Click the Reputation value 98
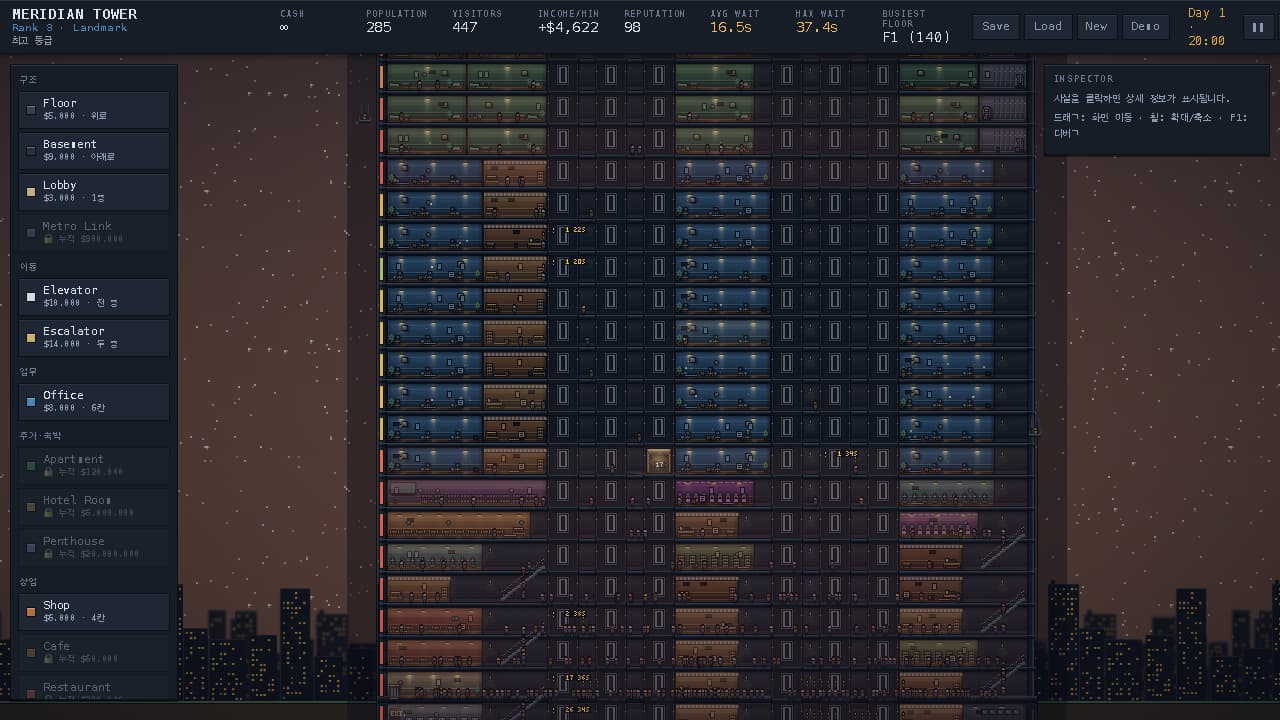The width and height of the screenshot is (1280, 720). [632, 28]
